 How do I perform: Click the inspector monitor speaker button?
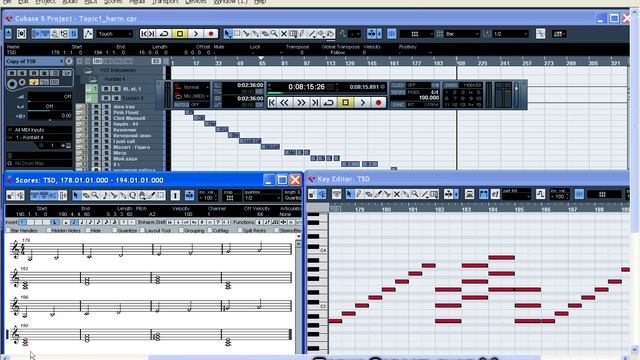(x=22, y=82)
